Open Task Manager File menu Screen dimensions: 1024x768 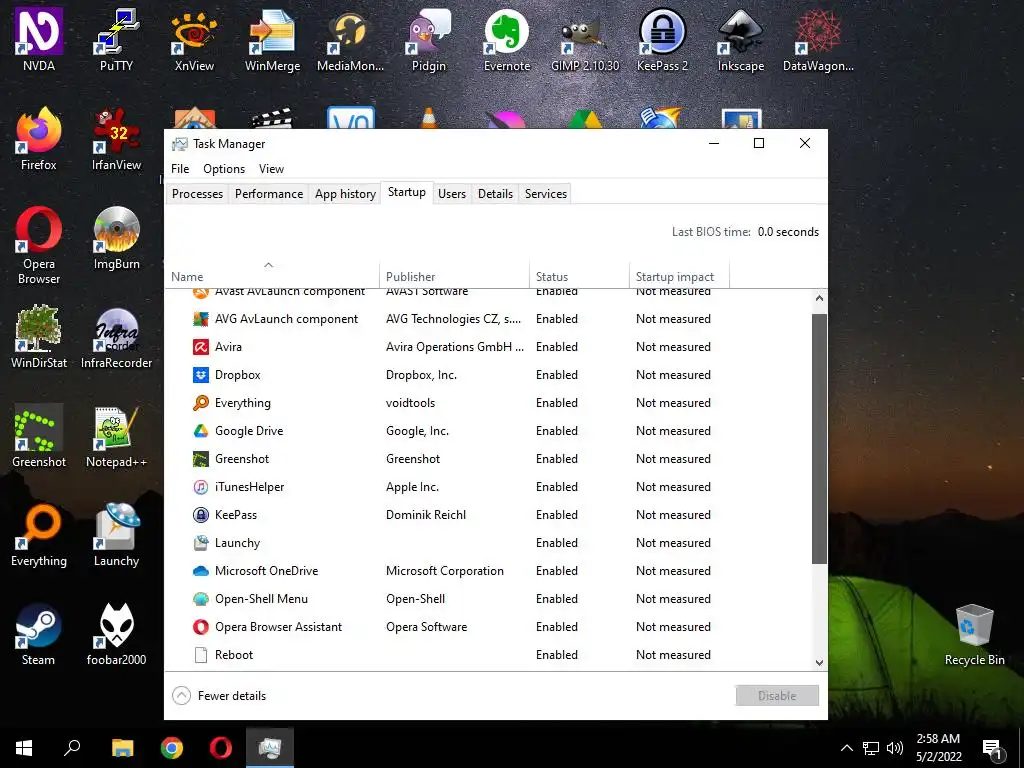point(180,168)
